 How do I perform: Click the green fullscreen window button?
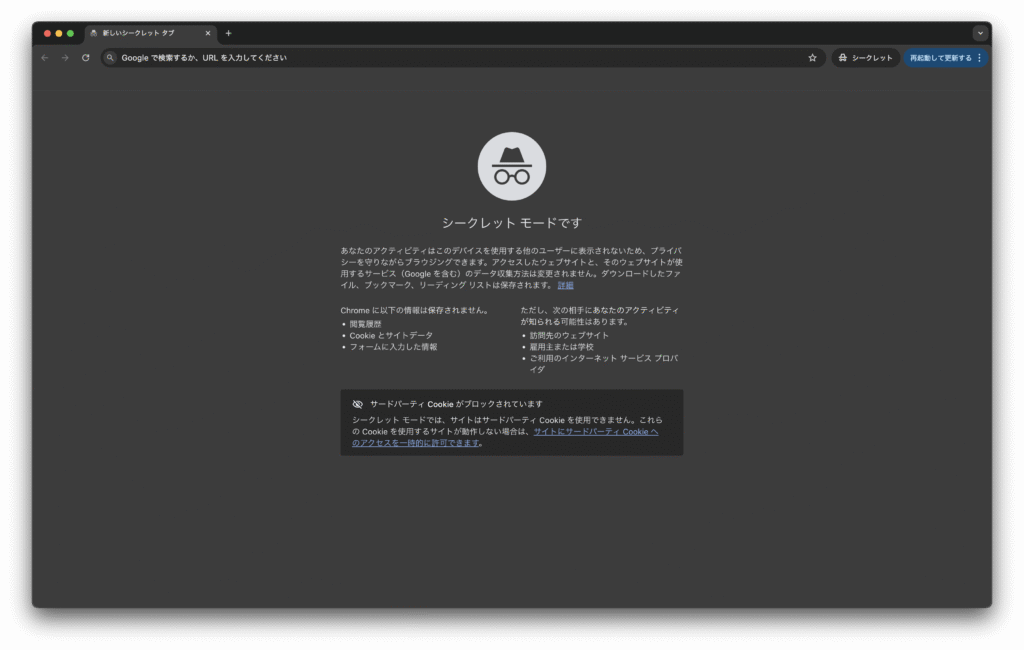(x=71, y=33)
